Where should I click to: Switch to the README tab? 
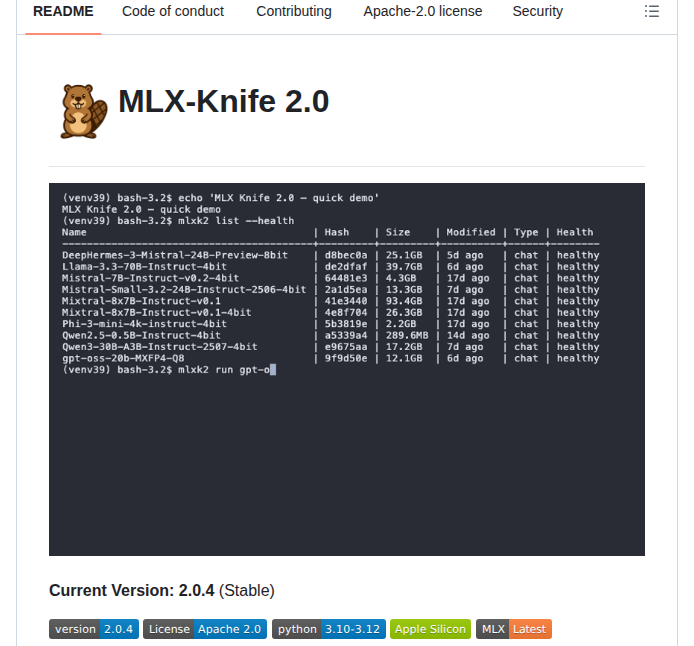coord(63,11)
